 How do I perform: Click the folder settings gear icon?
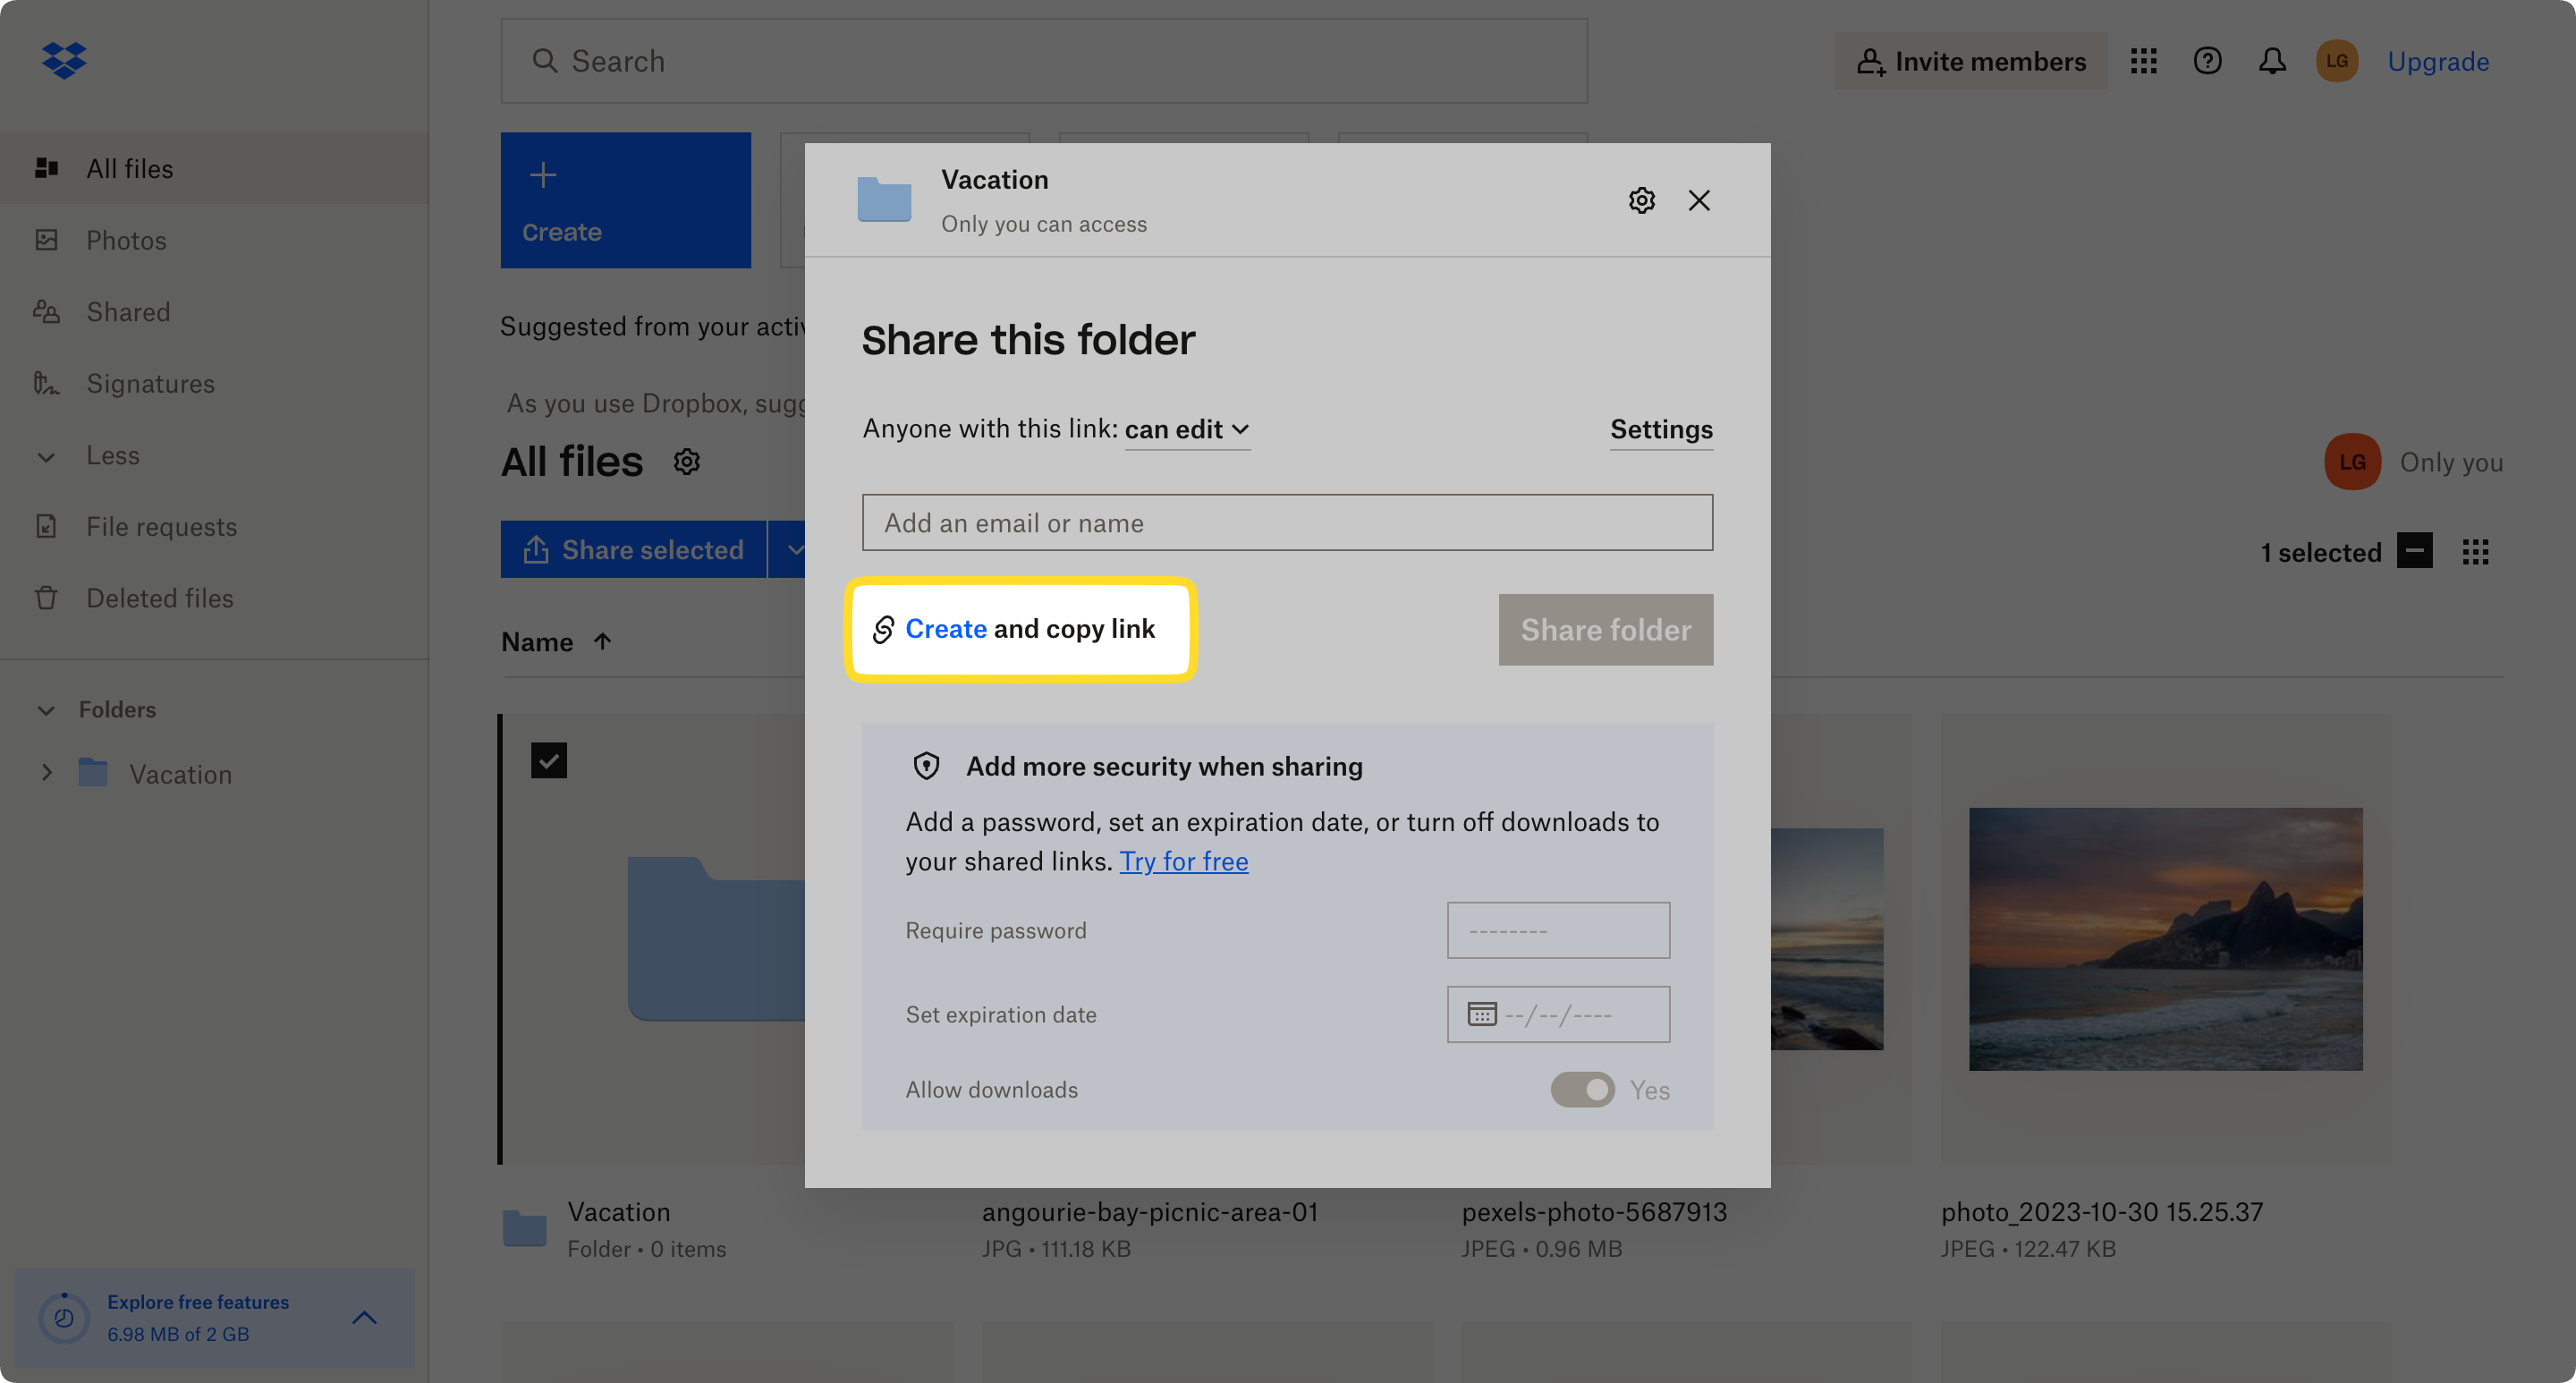(x=1640, y=199)
